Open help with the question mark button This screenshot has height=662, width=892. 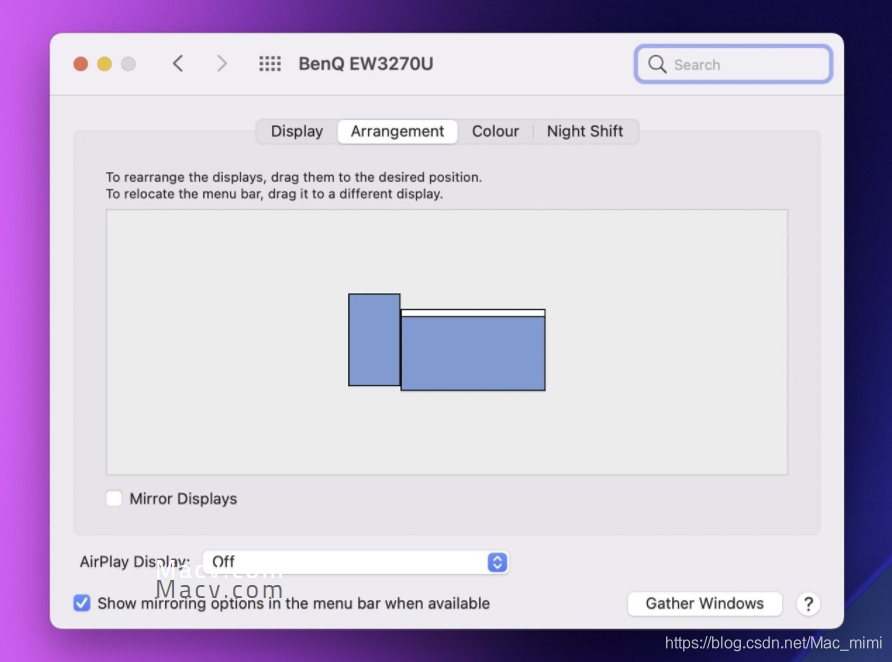tap(808, 603)
